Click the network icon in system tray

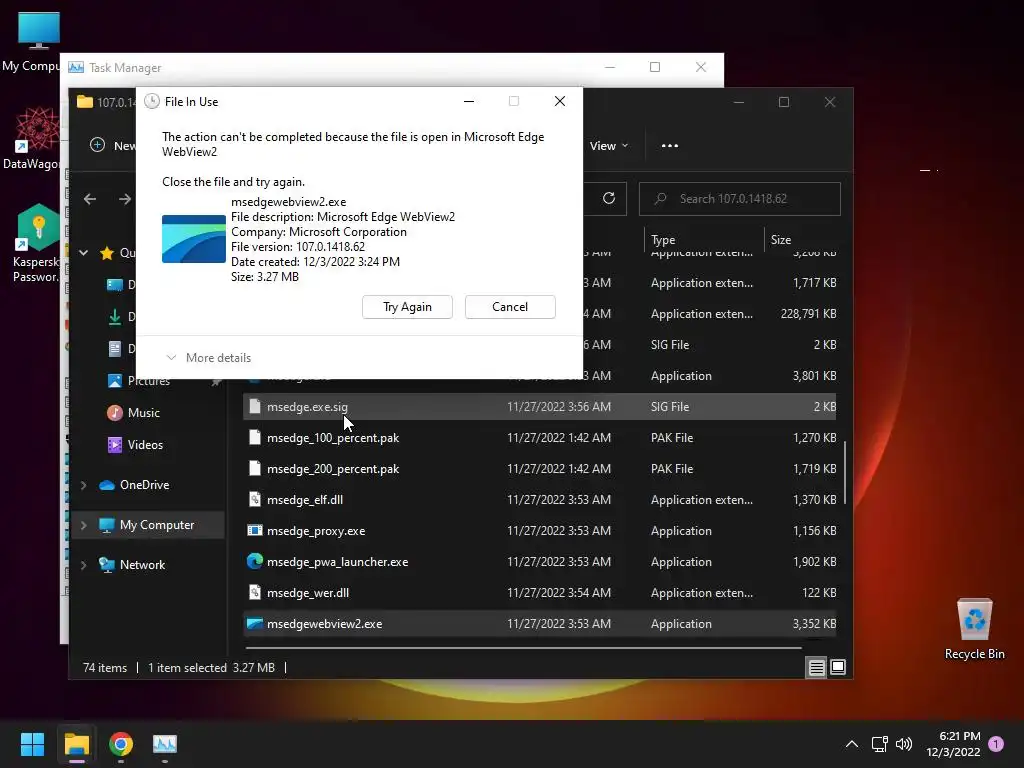(x=880, y=744)
